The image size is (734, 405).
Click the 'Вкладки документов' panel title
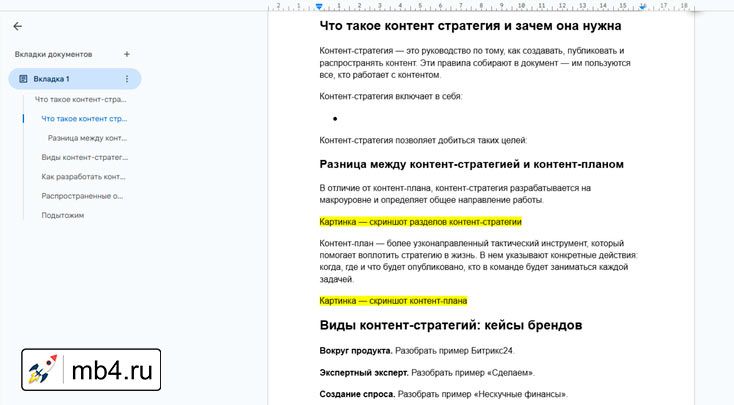coord(53,54)
